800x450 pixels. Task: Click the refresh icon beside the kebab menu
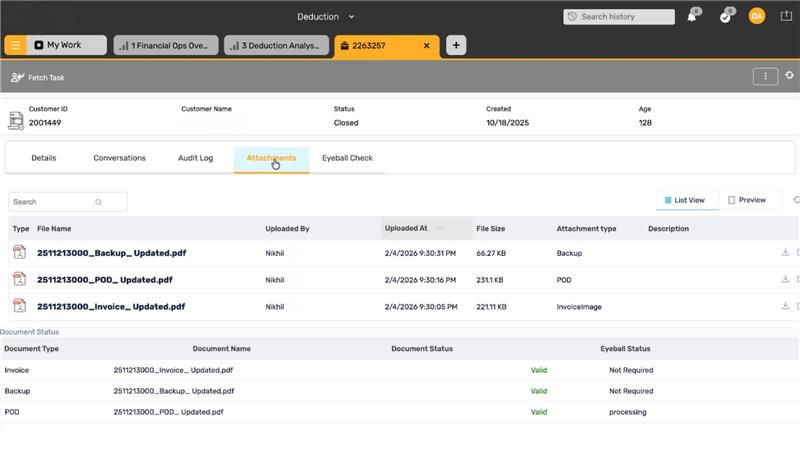tap(790, 76)
